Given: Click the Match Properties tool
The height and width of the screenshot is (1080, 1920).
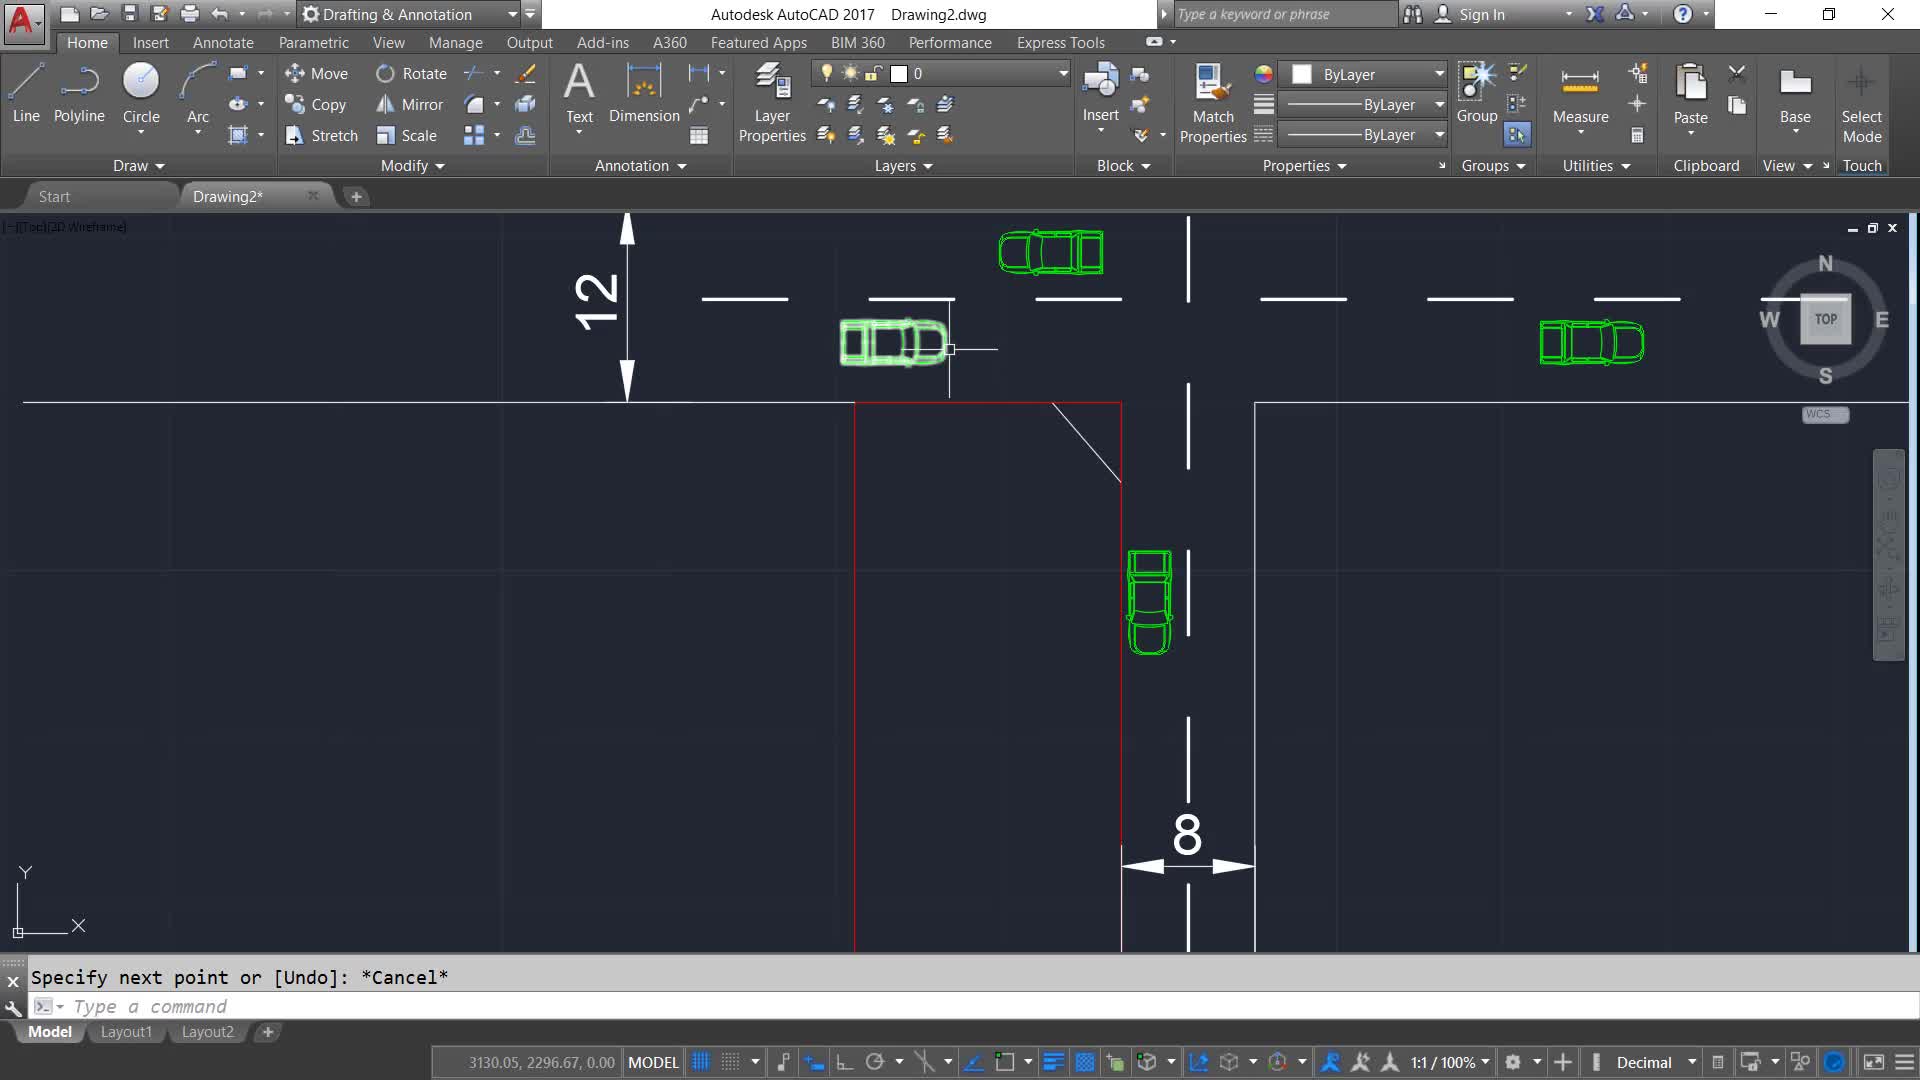Looking at the screenshot, I should pyautogui.click(x=1212, y=103).
